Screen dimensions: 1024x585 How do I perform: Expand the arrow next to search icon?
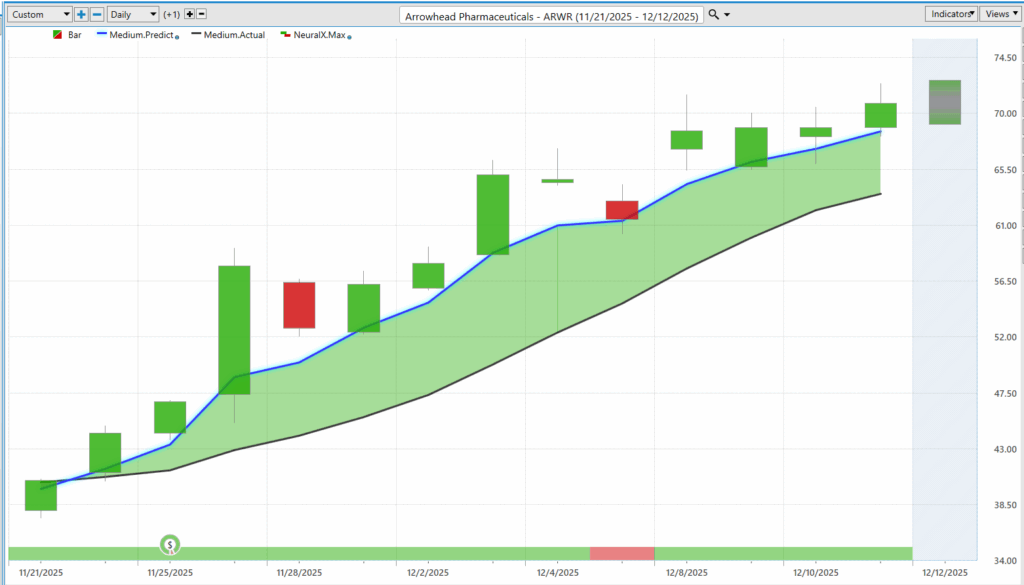click(727, 15)
